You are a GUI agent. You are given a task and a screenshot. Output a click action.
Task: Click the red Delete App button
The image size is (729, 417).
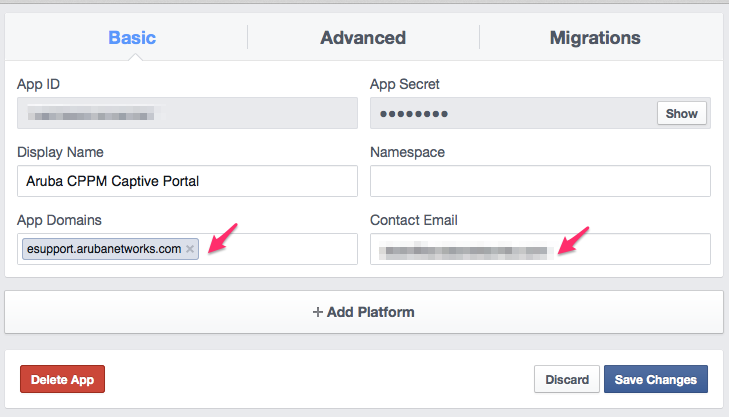click(x=62, y=379)
